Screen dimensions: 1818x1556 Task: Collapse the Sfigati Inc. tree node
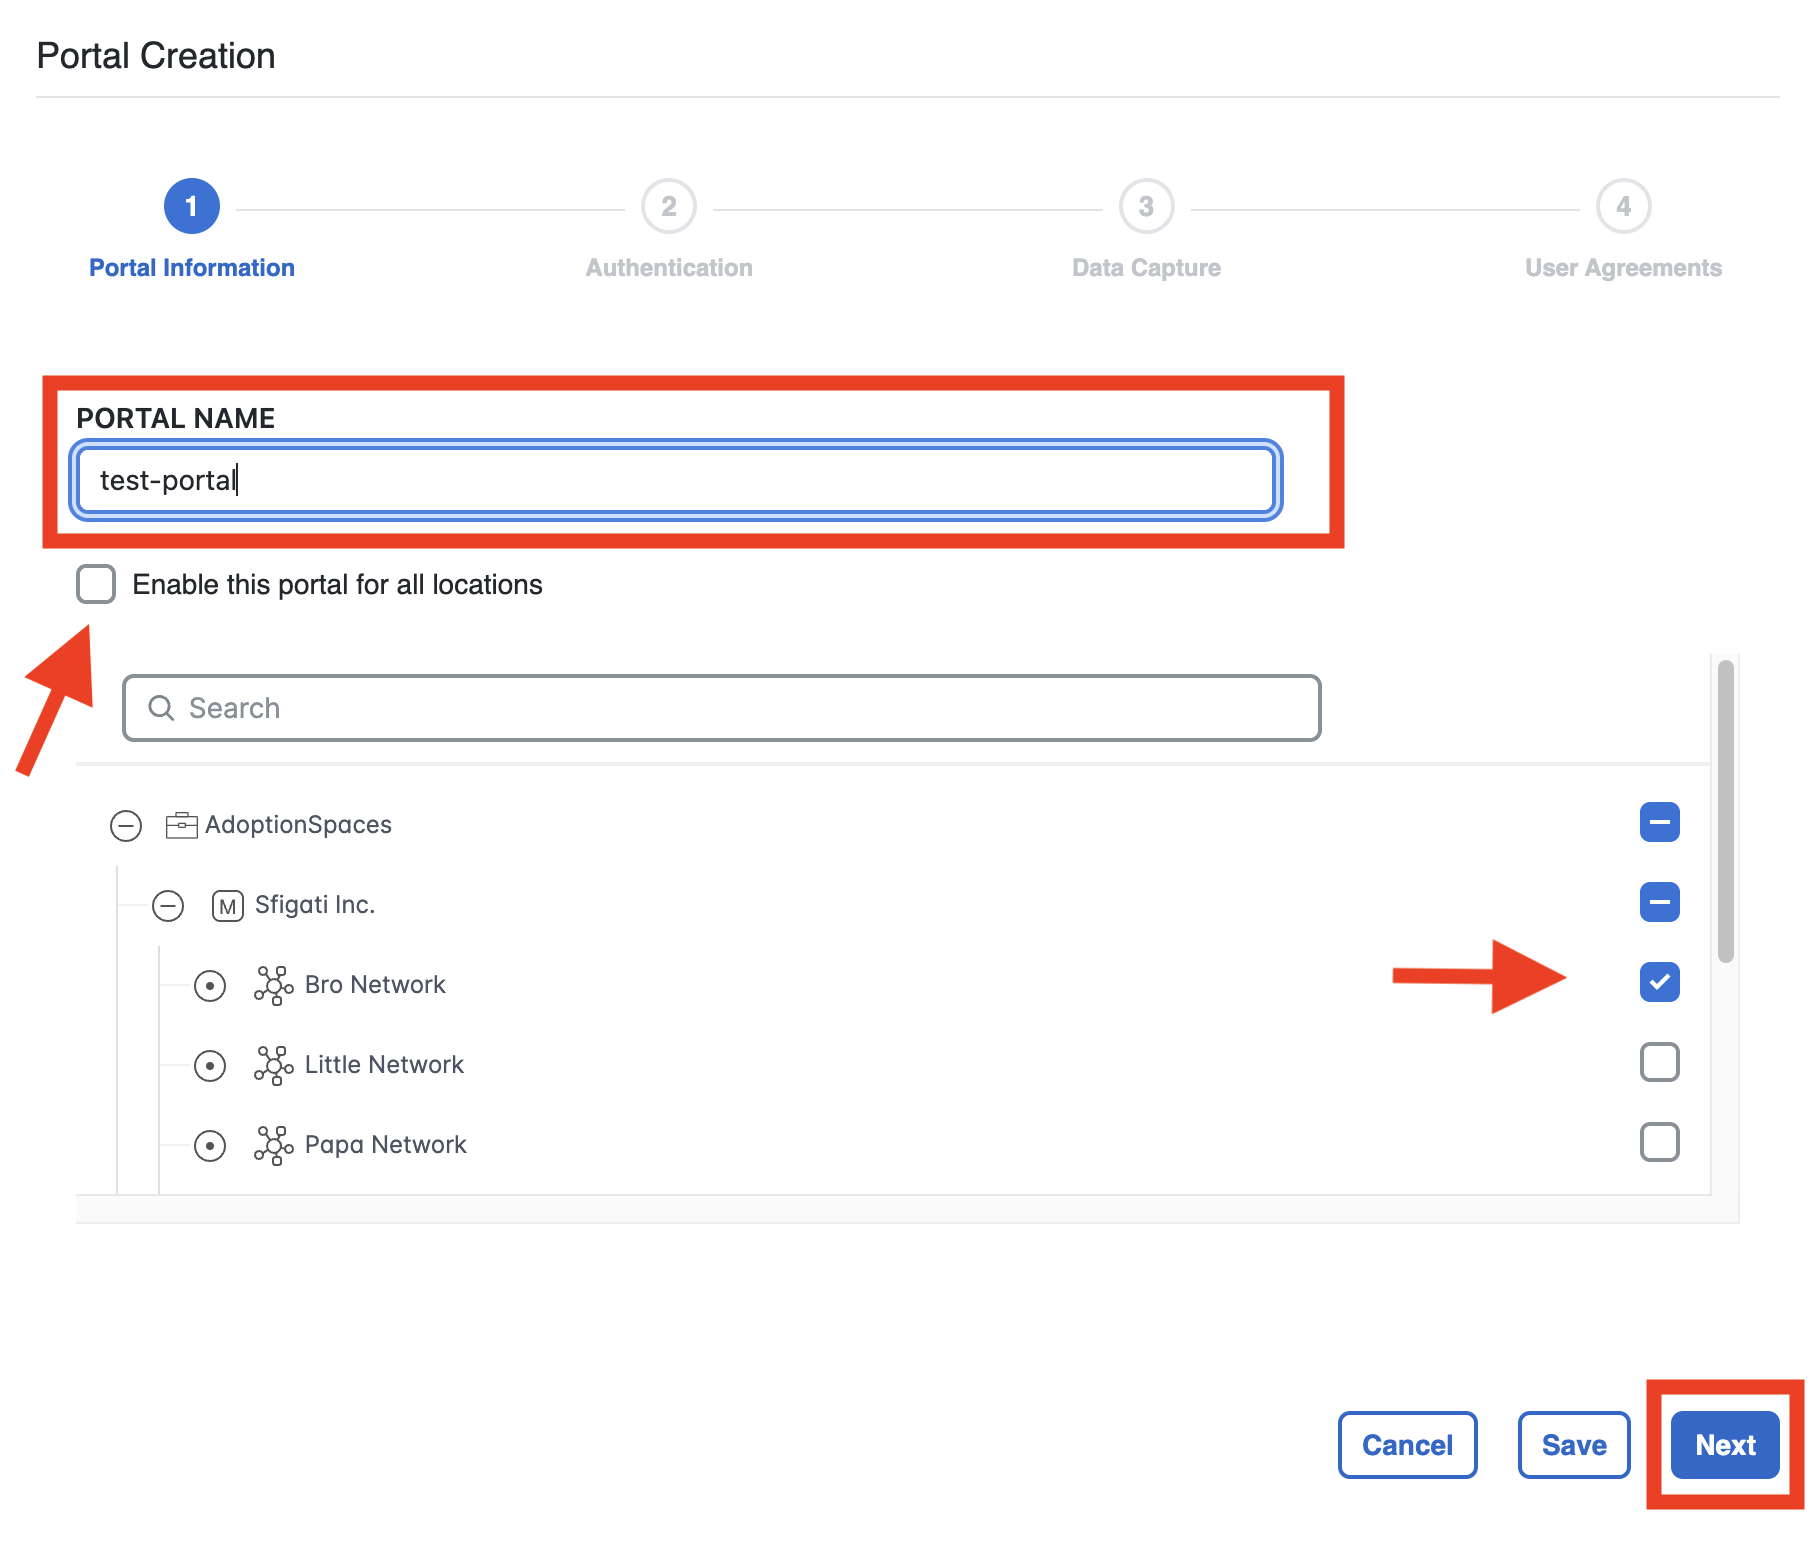point(168,906)
